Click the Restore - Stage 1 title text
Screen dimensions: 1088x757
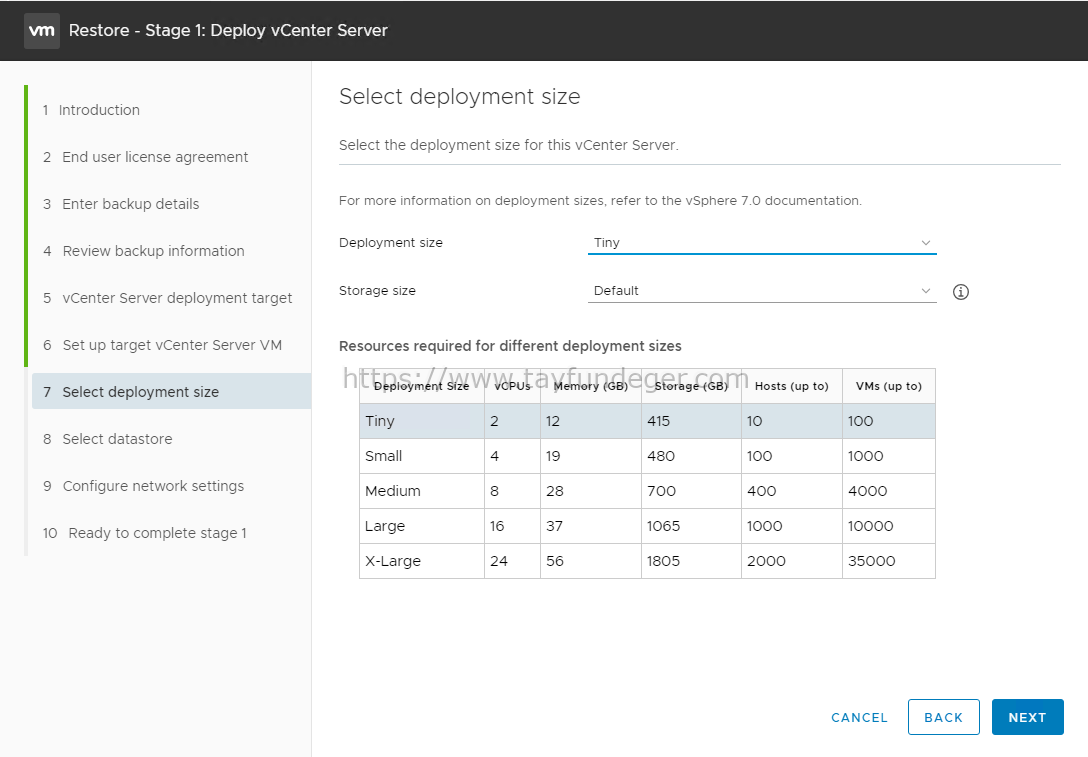[x=228, y=31]
